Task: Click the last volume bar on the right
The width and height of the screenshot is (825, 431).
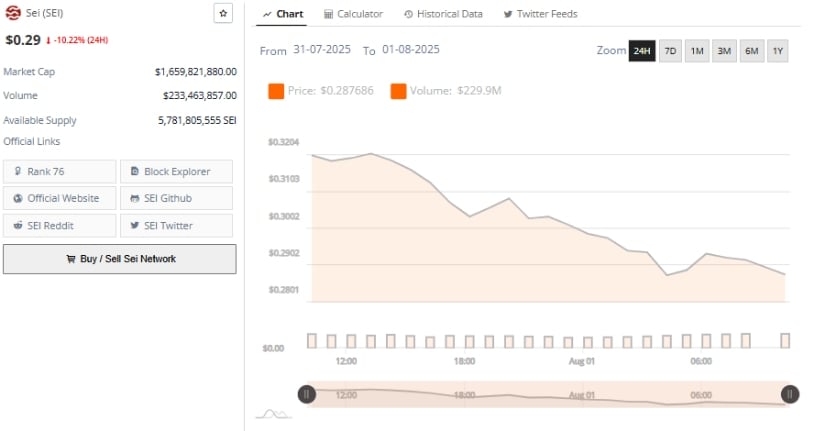Action: click(785, 340)
